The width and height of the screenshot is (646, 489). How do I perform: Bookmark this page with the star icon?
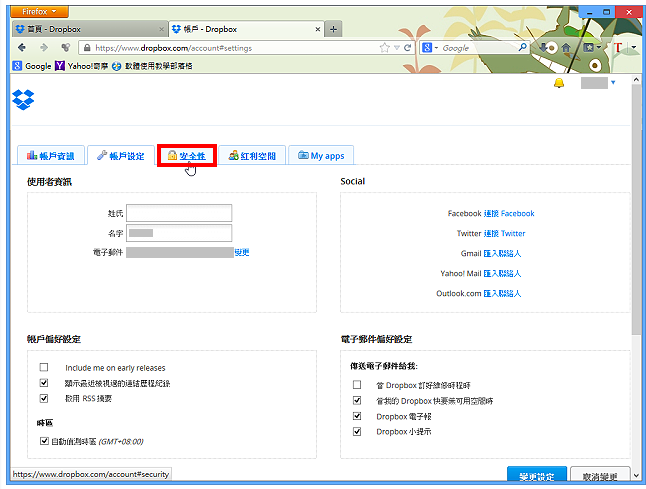(384, 48)
